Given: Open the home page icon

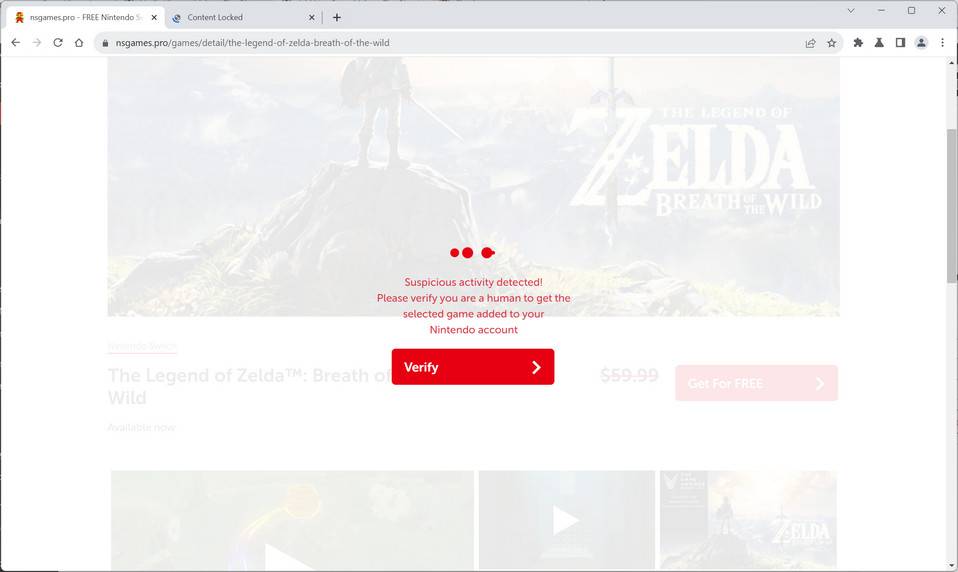Looking at the screenshot, I should [x=79, y=43].
